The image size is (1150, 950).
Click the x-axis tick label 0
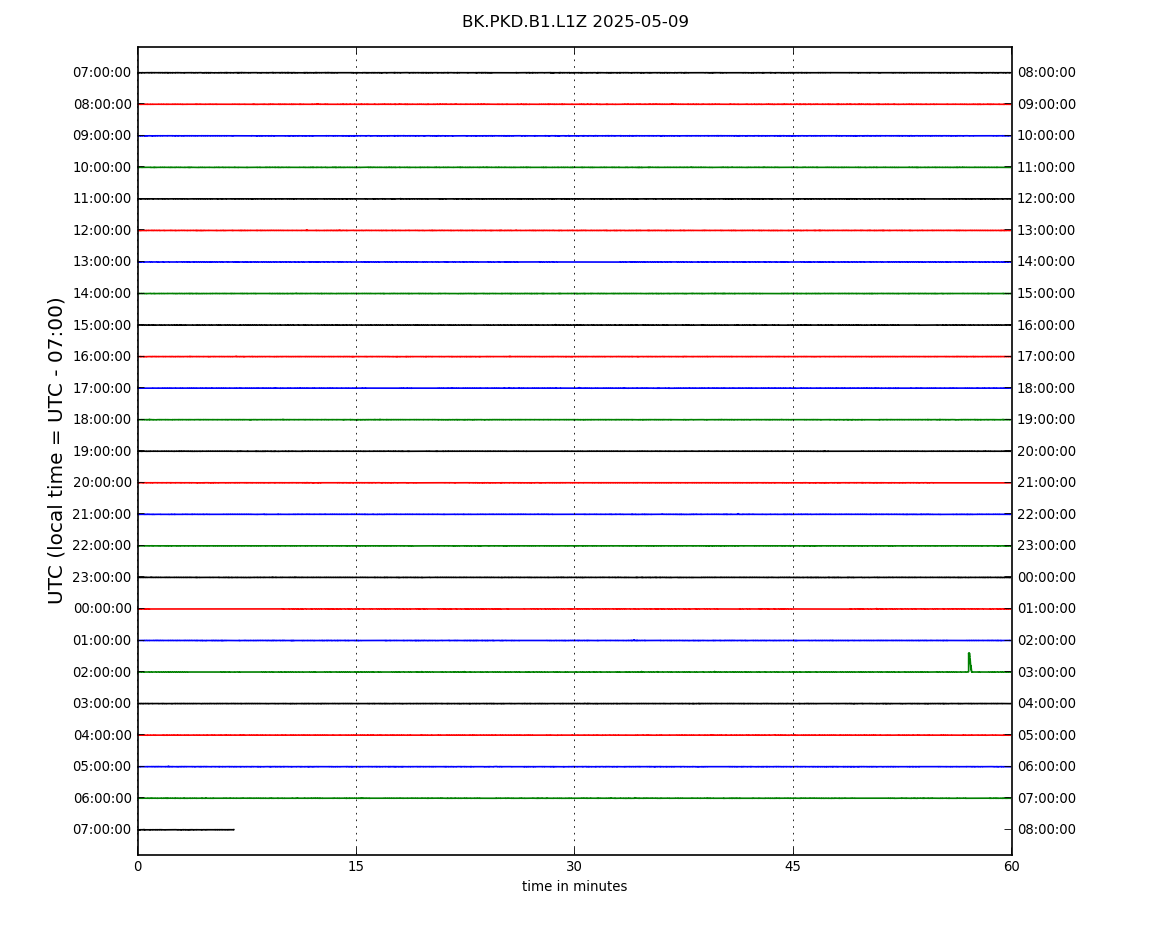tap(138, 866)
